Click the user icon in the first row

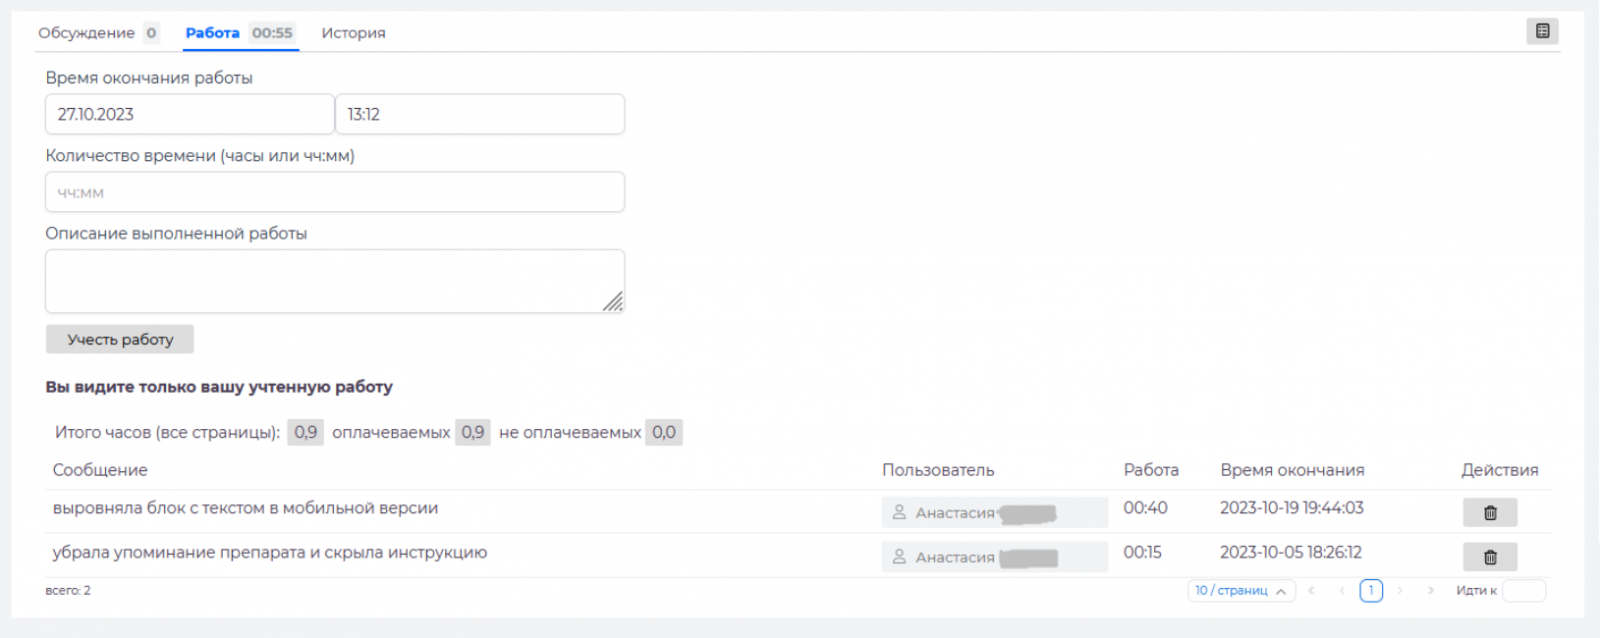click(899, 512)
